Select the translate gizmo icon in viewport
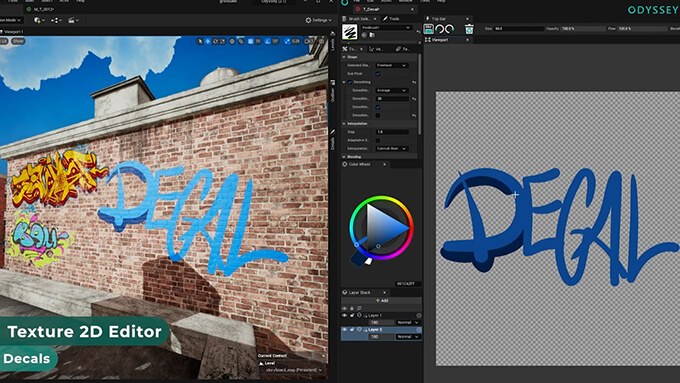680x383 pixels. pyautogui.click(x=208, y=41)
